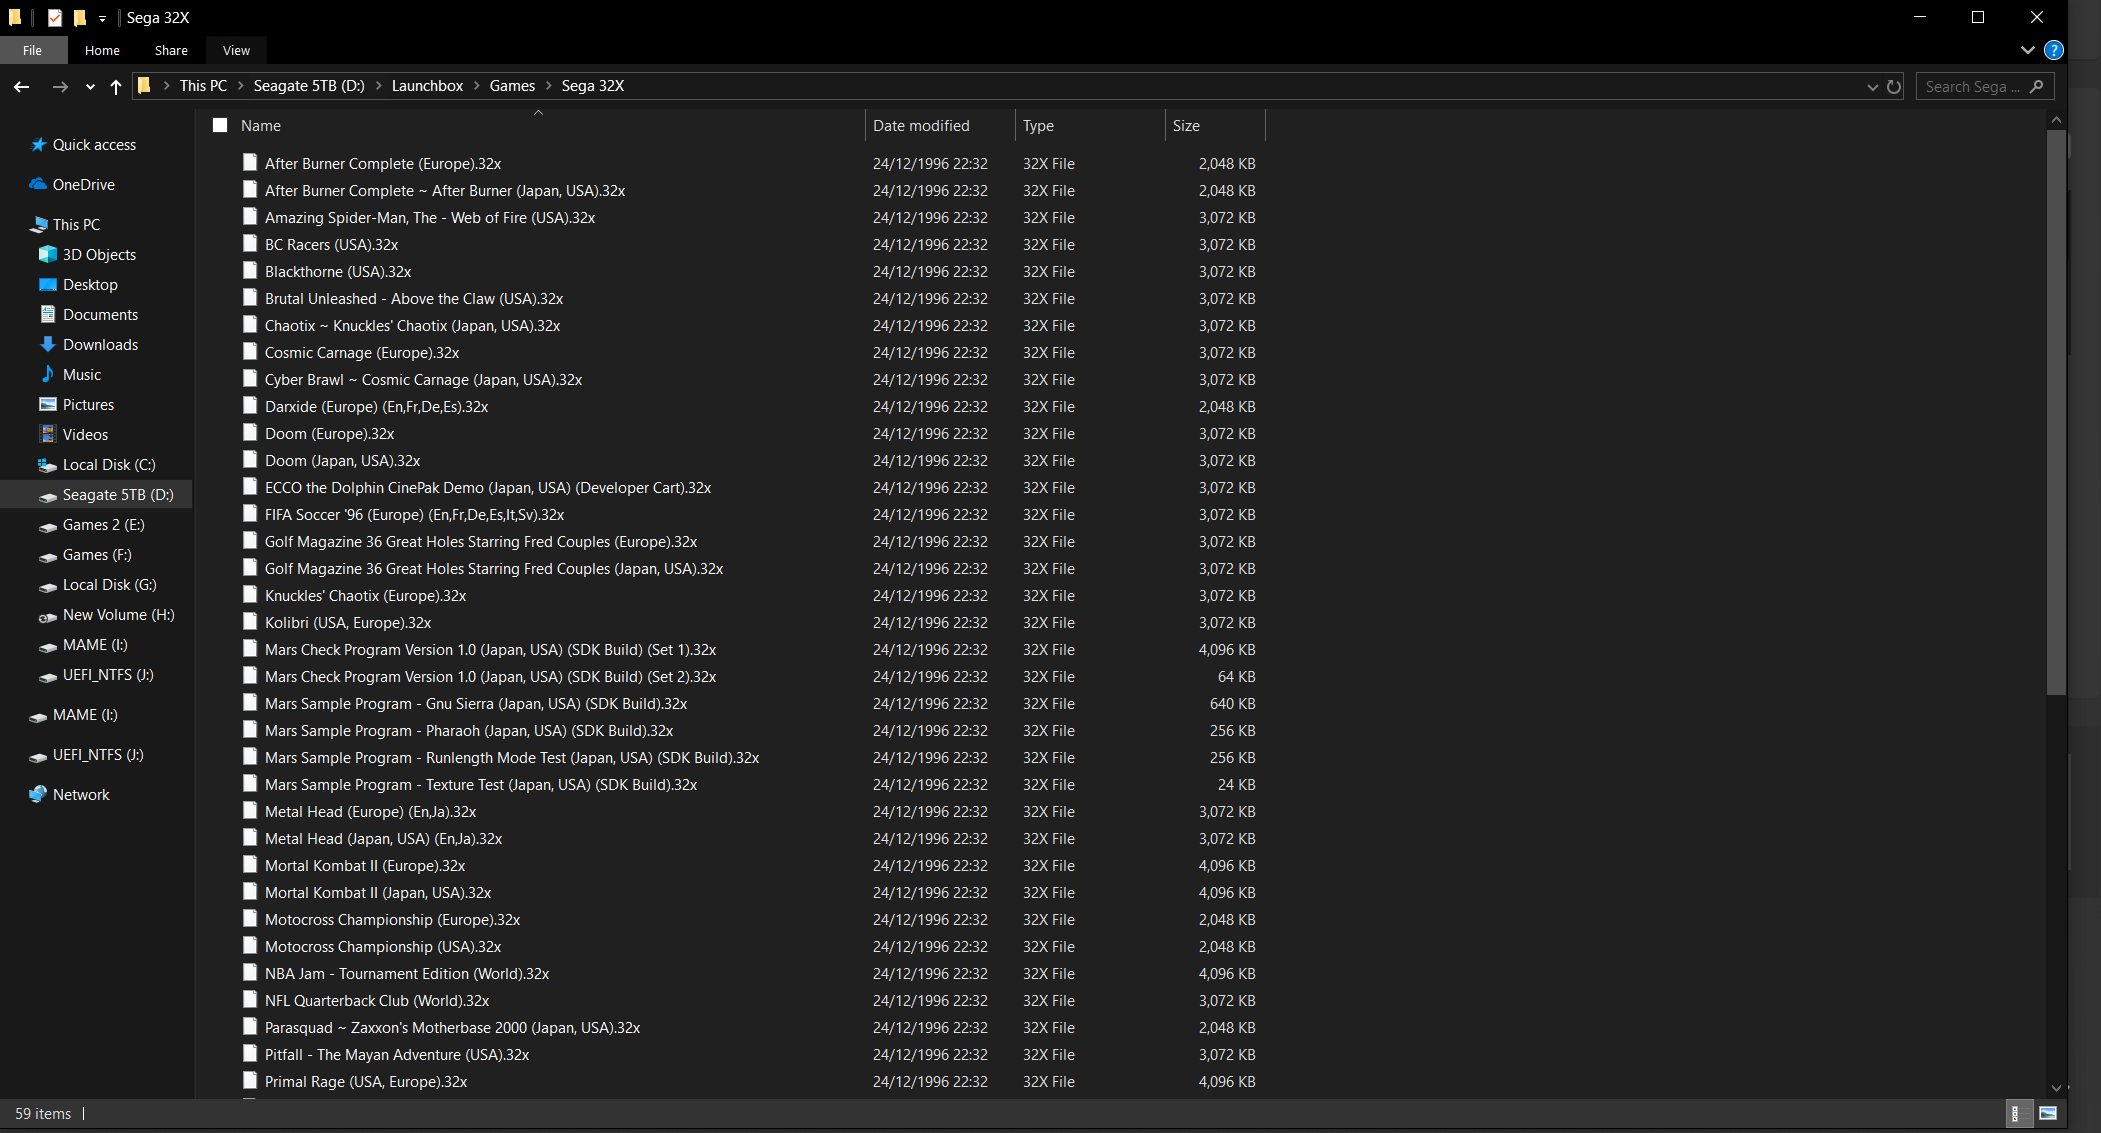Screen dimensions: 2101x1133
Task: Click the New folder quick access icon
Action: pos(80,18)
